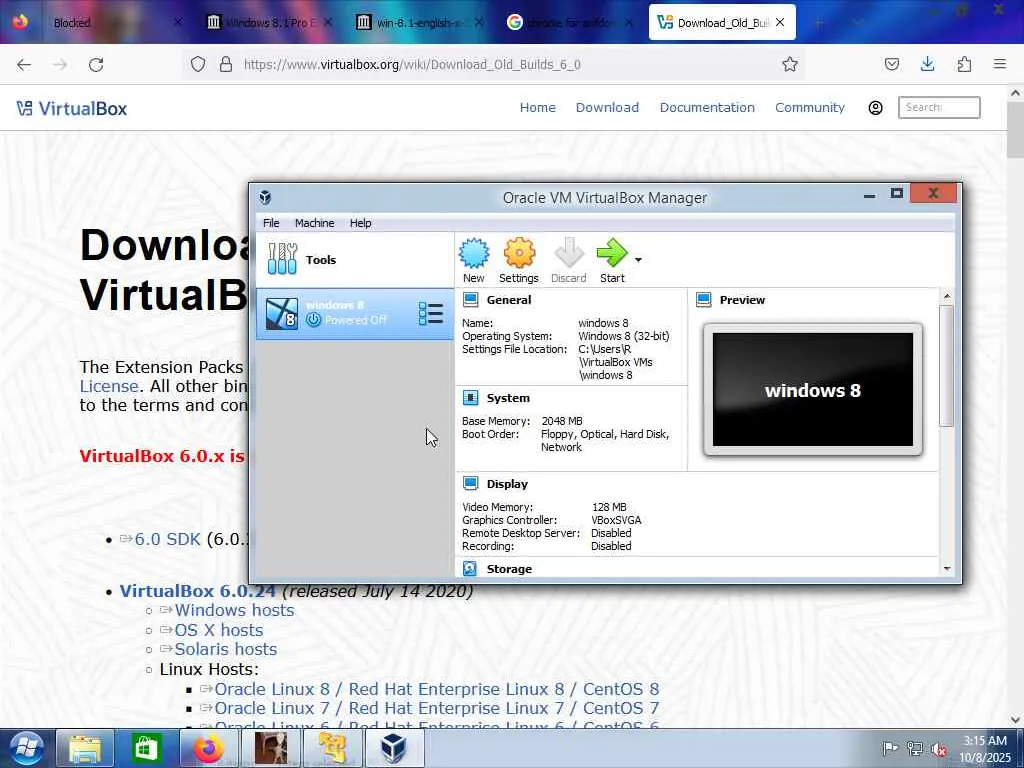Open the Oracle Linux 8 download link
The image size is (1024, 768).
(x=436, y=689)
